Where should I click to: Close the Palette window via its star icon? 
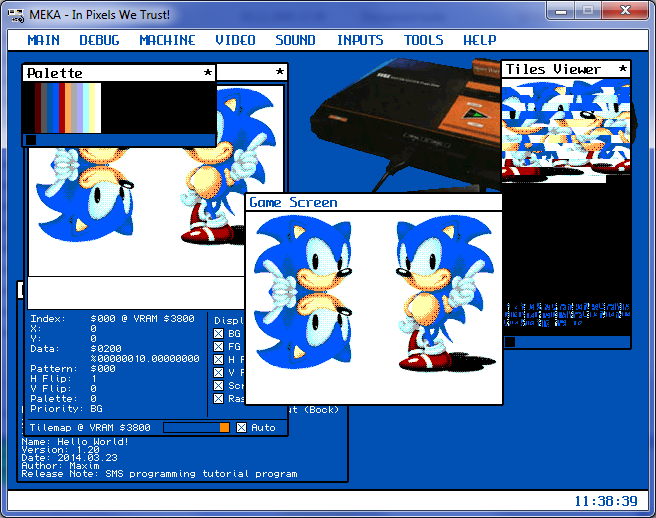208,73
